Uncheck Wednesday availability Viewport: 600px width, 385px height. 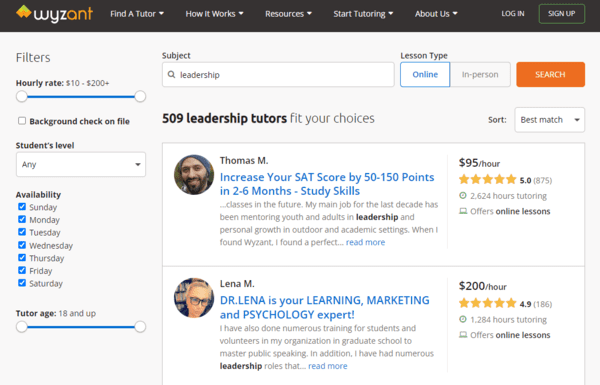tap(22, 245)
